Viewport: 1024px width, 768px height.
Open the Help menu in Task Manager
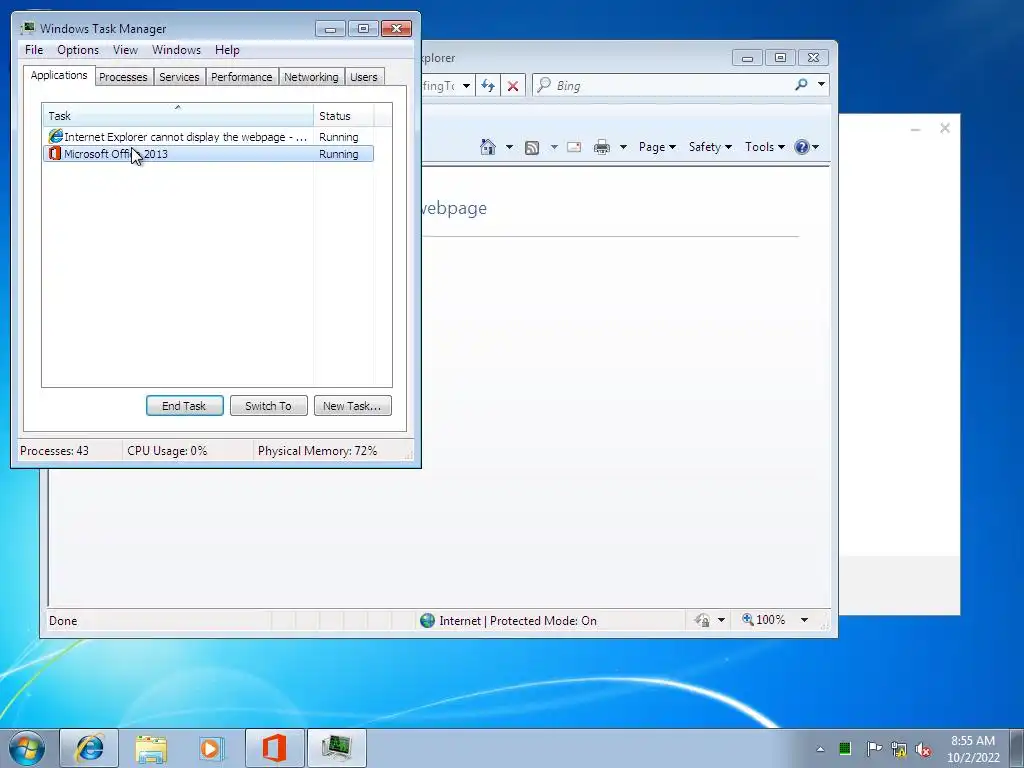[x=227, y=50]
